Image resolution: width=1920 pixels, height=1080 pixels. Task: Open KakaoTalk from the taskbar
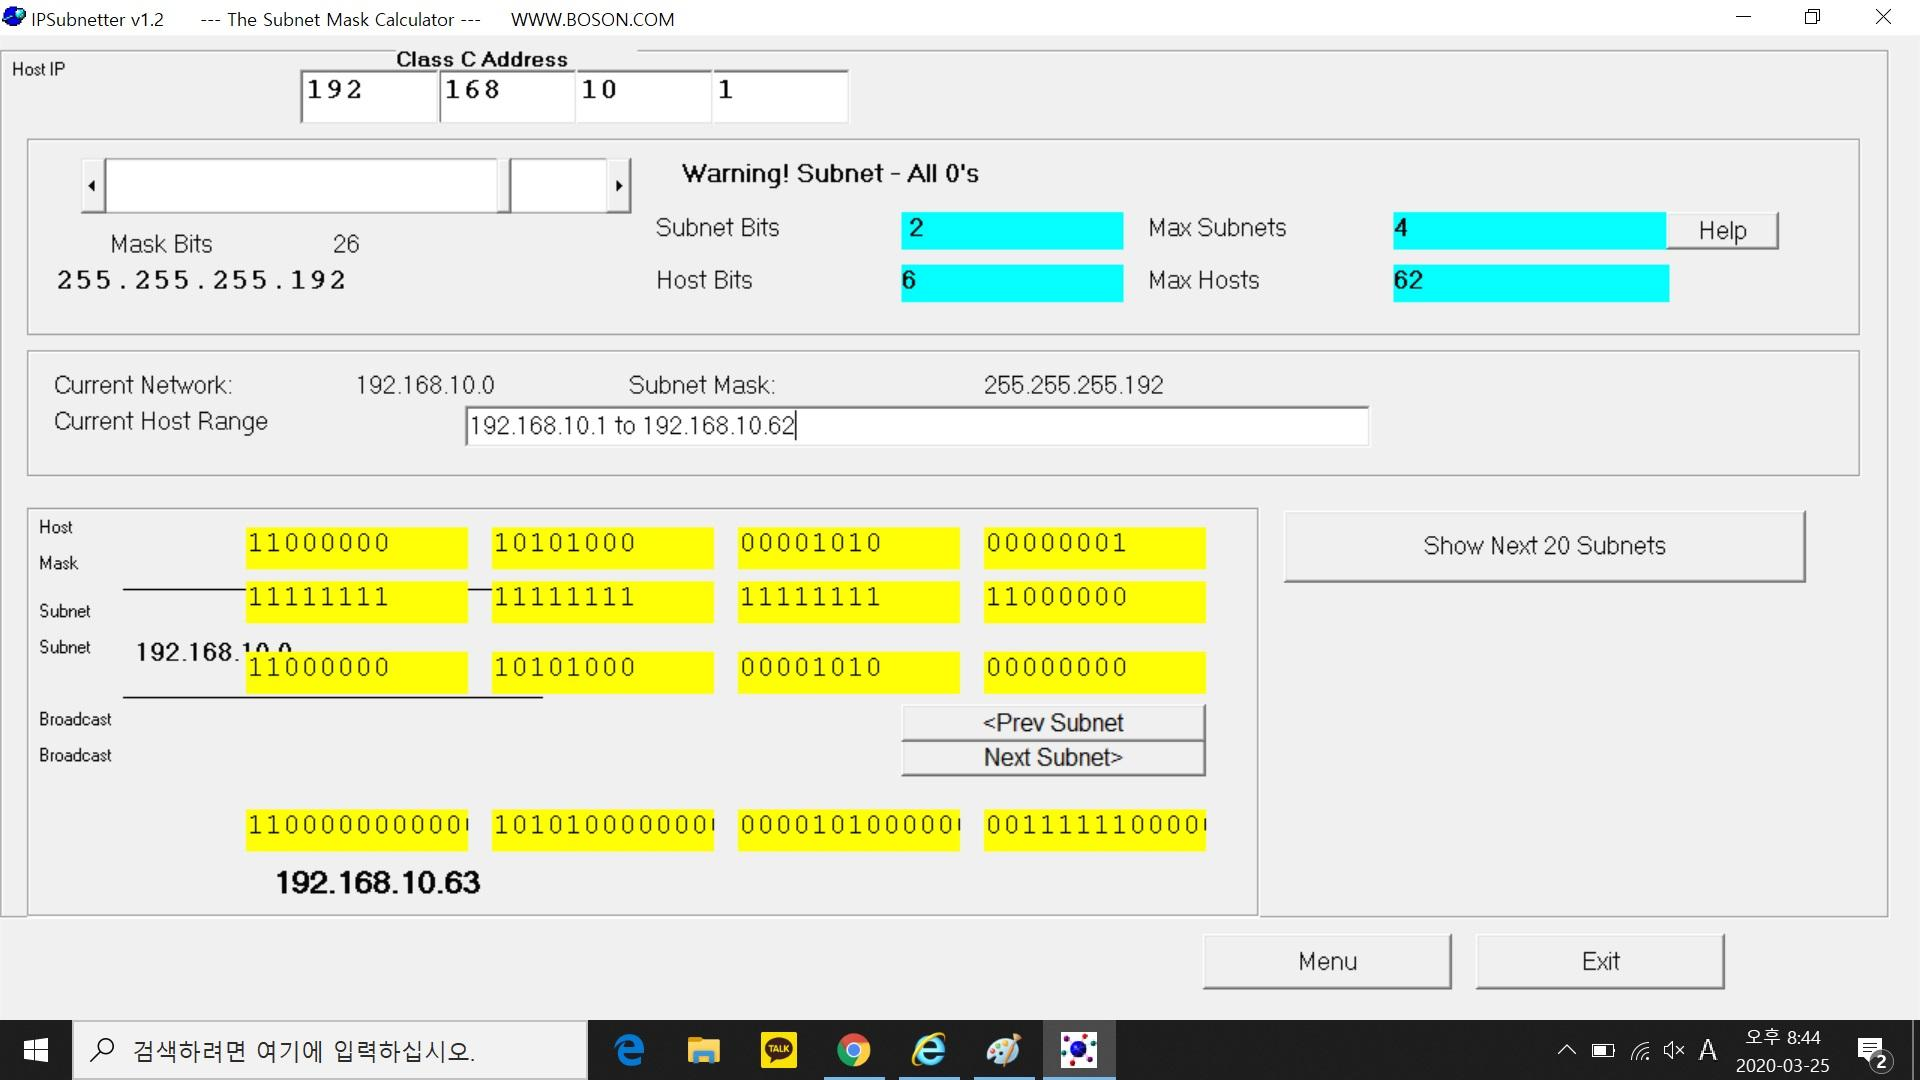(x=779, y=1050)
